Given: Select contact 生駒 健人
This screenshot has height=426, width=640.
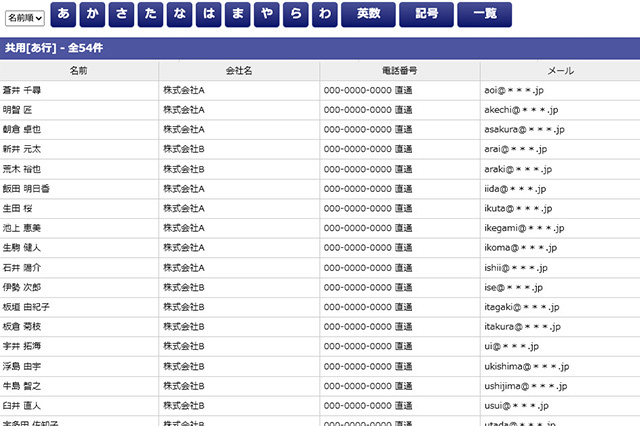Looking at the screenshot, I should click(x=22, y=247).
